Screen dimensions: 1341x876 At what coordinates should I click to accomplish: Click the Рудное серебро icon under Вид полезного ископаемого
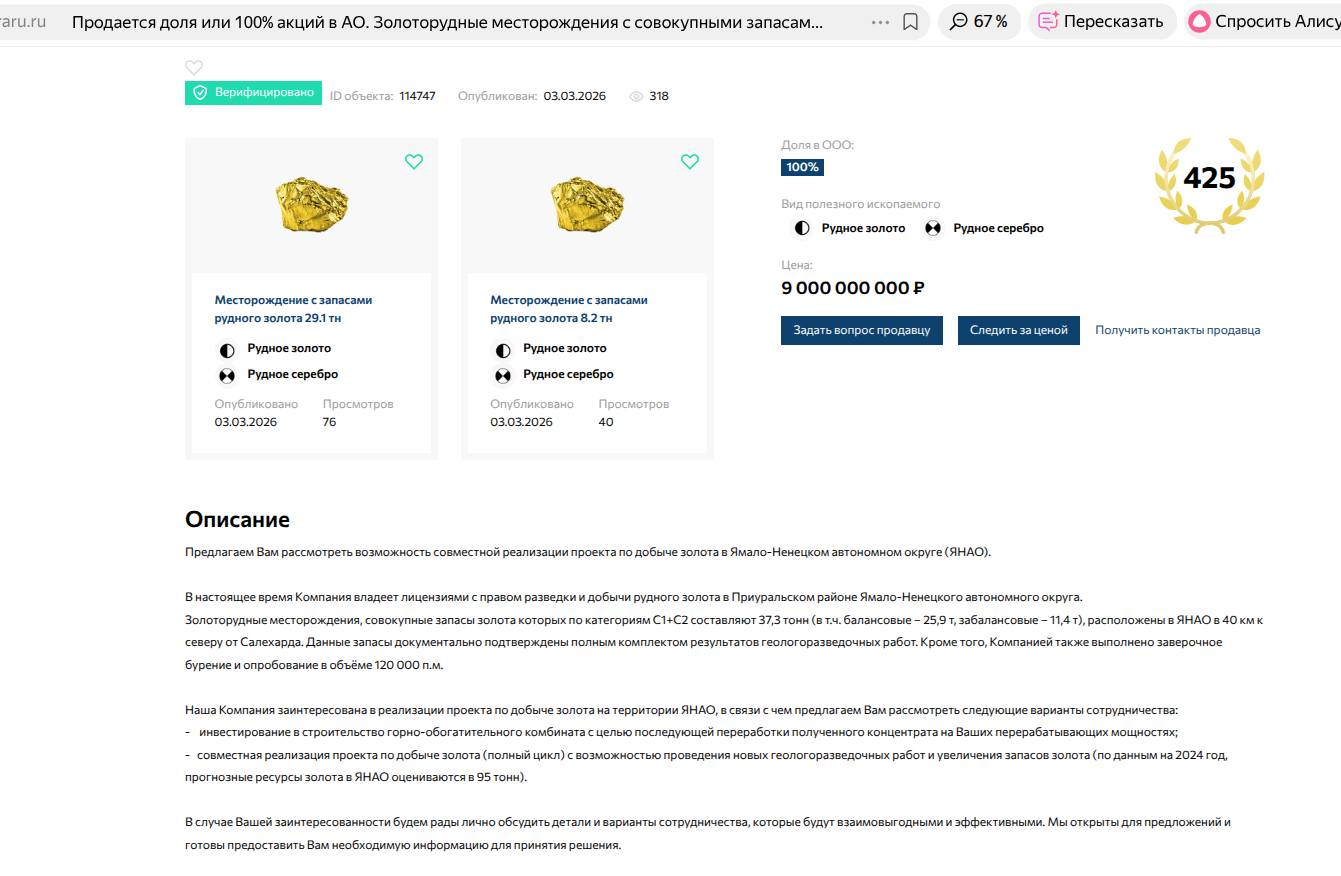(933, 229)
